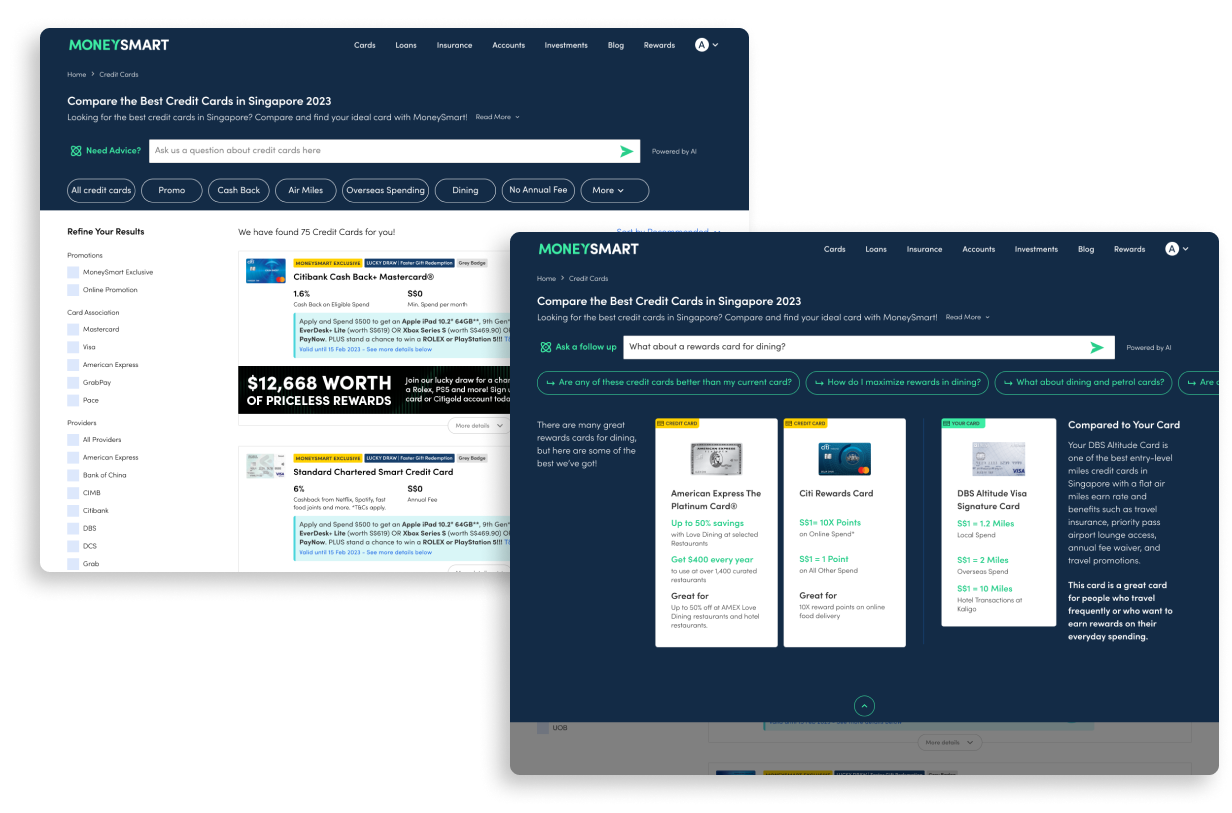Click the Citi Rewards Card image
The height and width of the screenshot is (813, 1232).
click(x=844, y=459)
